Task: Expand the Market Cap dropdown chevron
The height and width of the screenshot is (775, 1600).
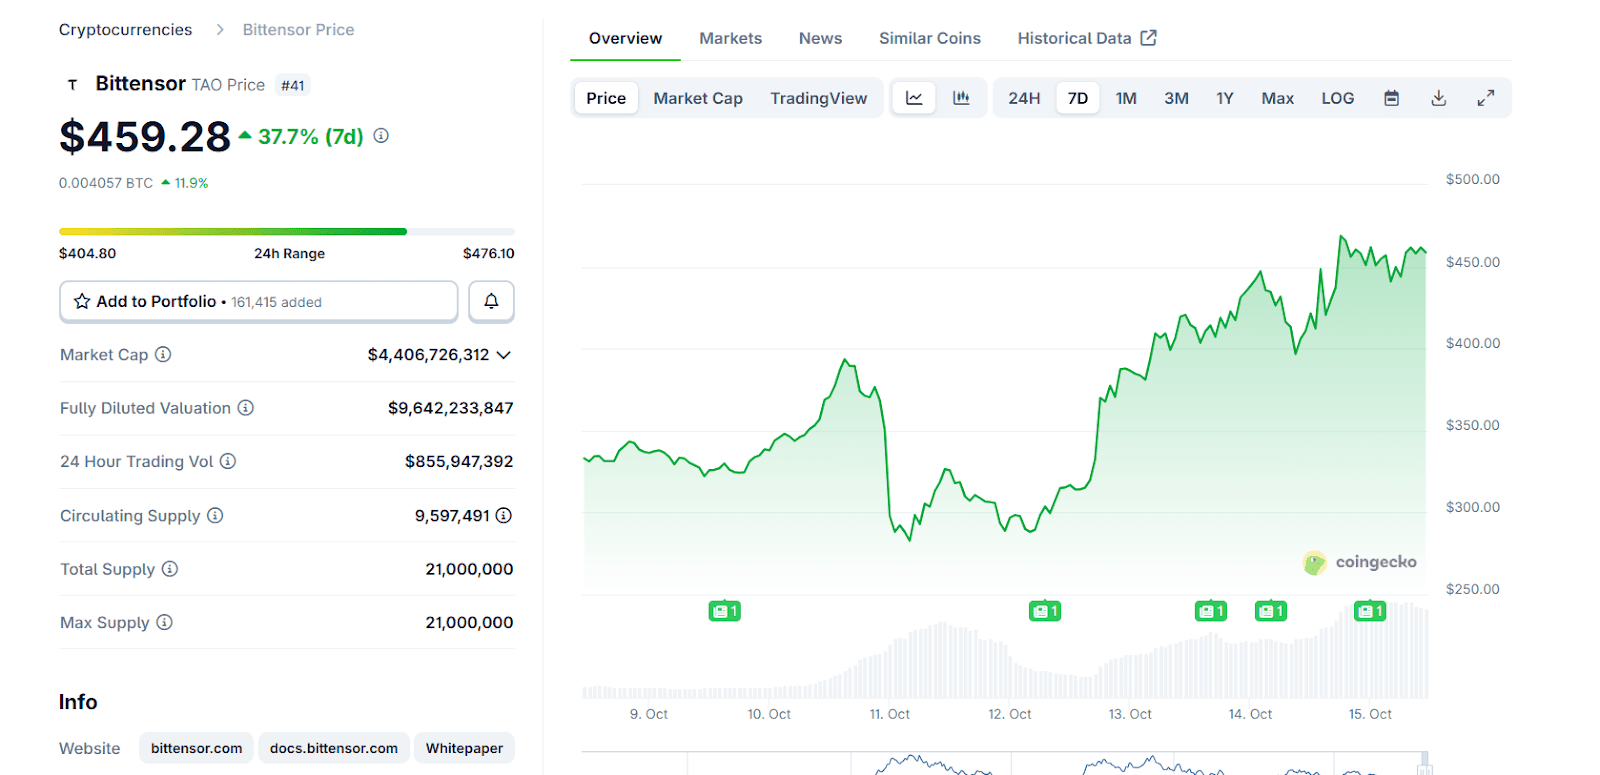Action: pyautogui.click(x=504, y=355)
